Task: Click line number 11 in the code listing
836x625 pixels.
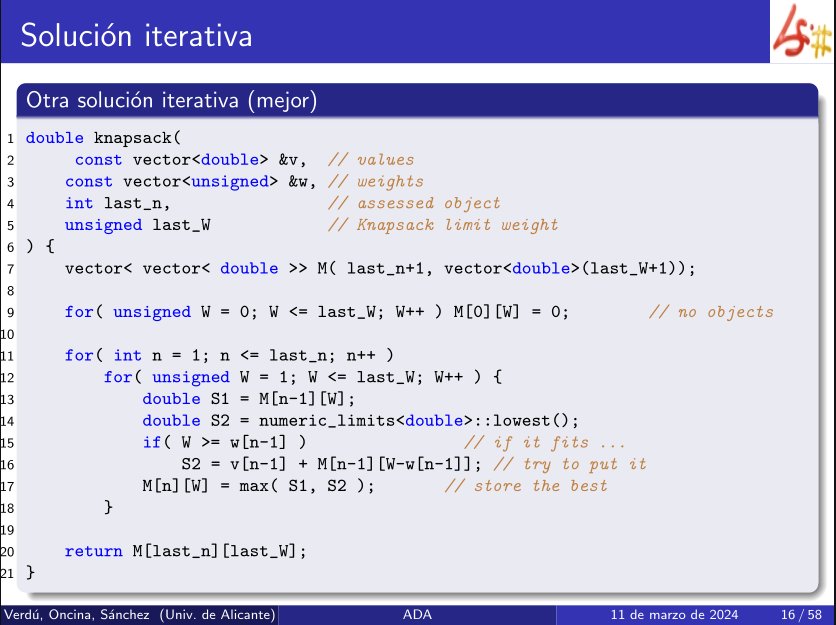Action: pos(7,355)
